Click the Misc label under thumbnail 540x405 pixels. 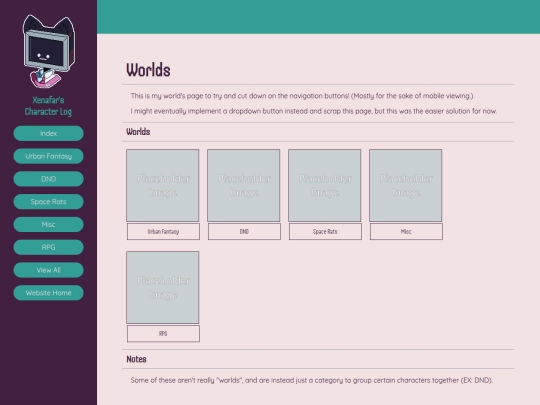click(x=406, y=231)
